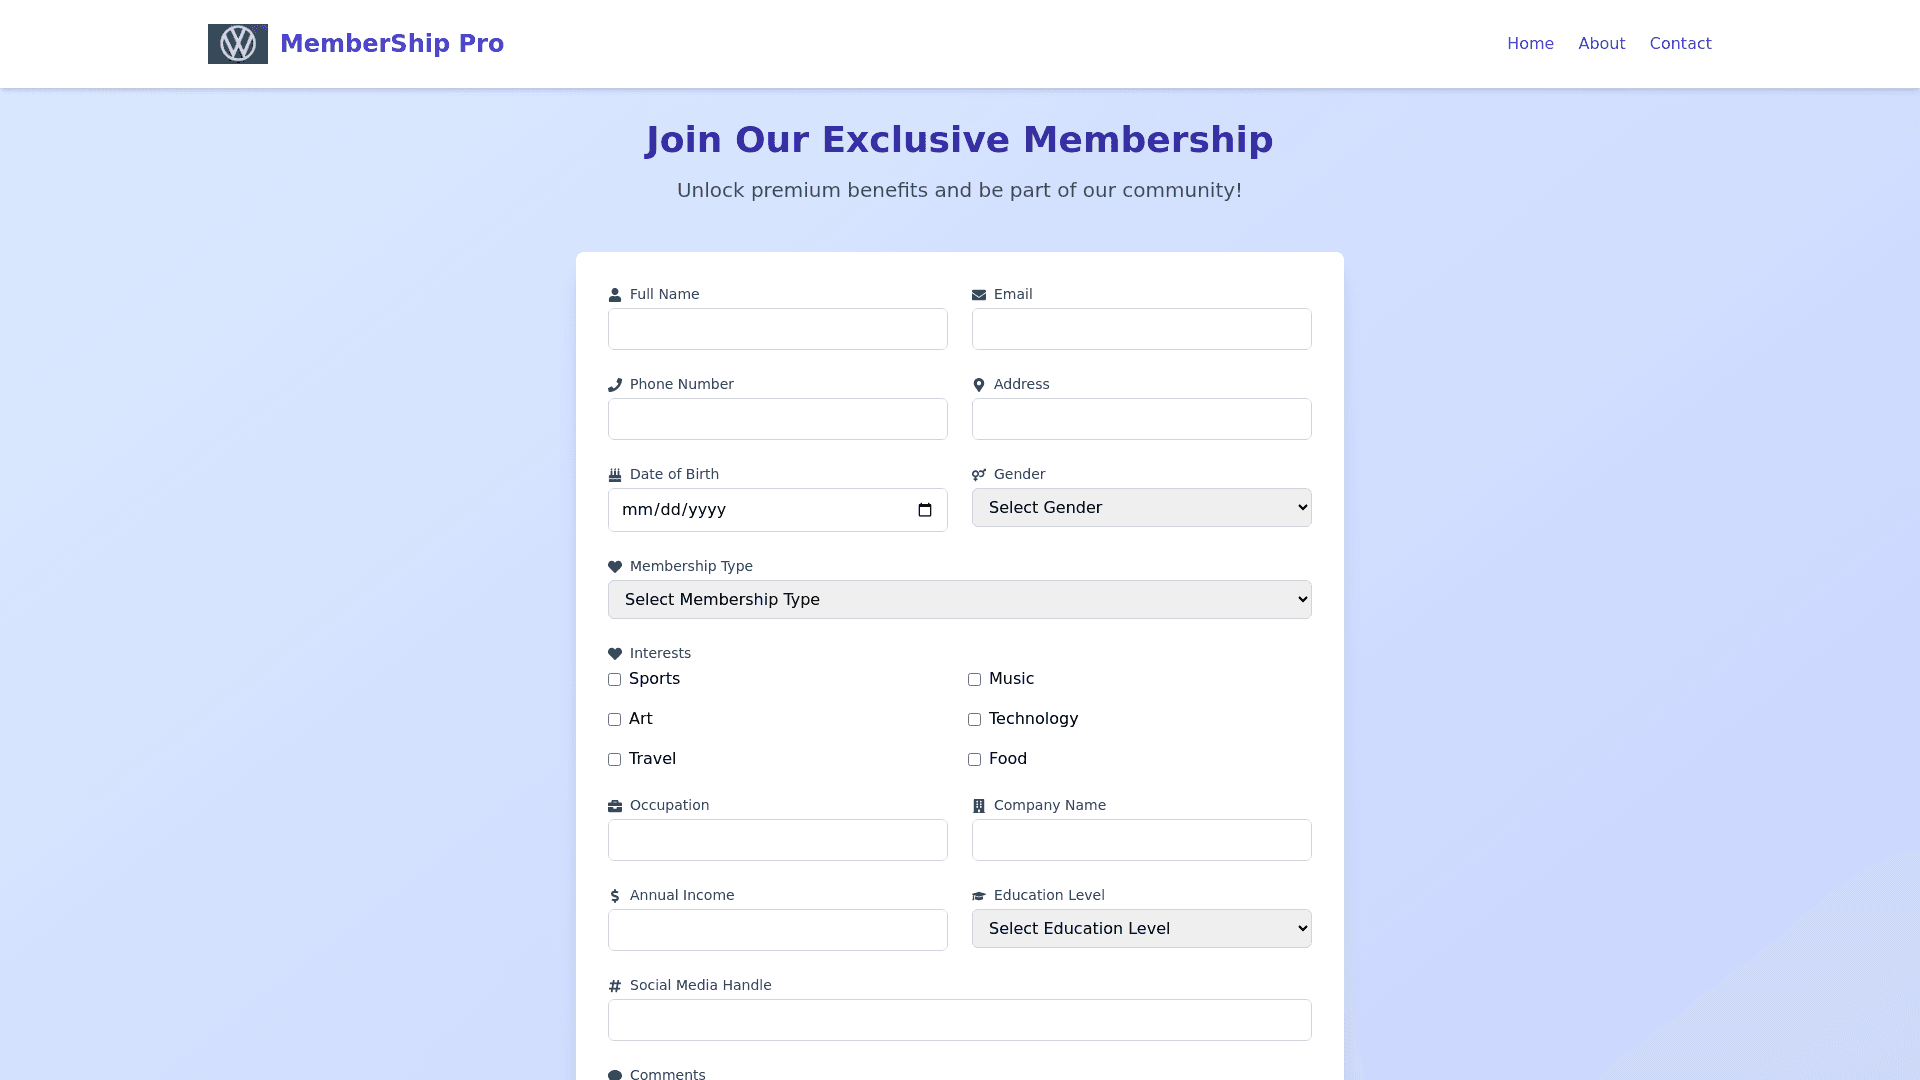Click the envelope icon beside Email
1920x1080 pixels.
pos(979,295)
